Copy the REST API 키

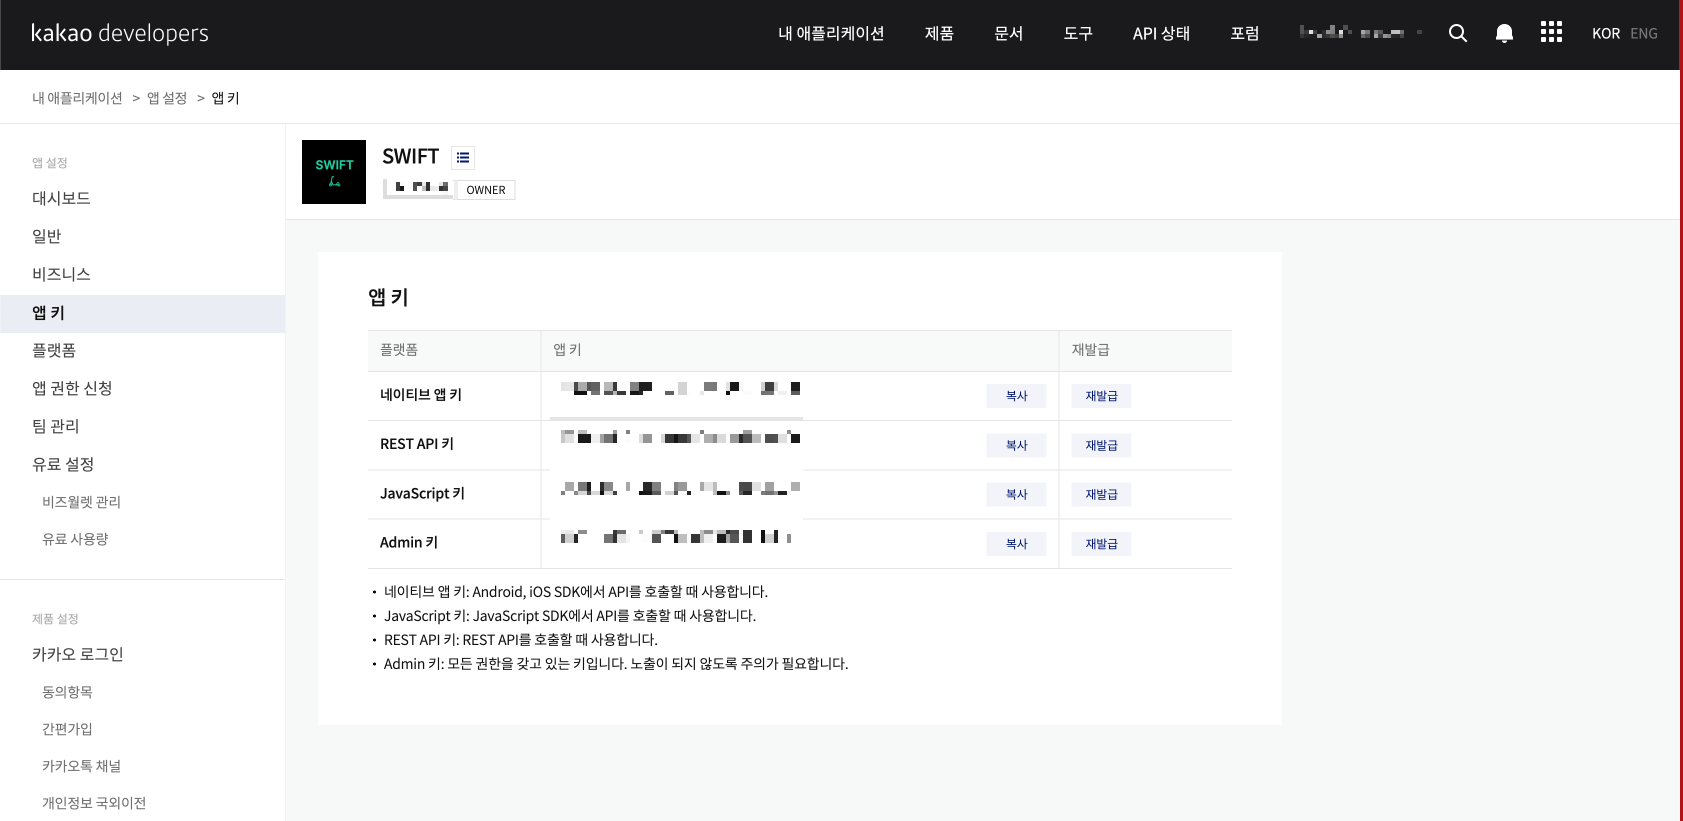[x=1016, y=445]
